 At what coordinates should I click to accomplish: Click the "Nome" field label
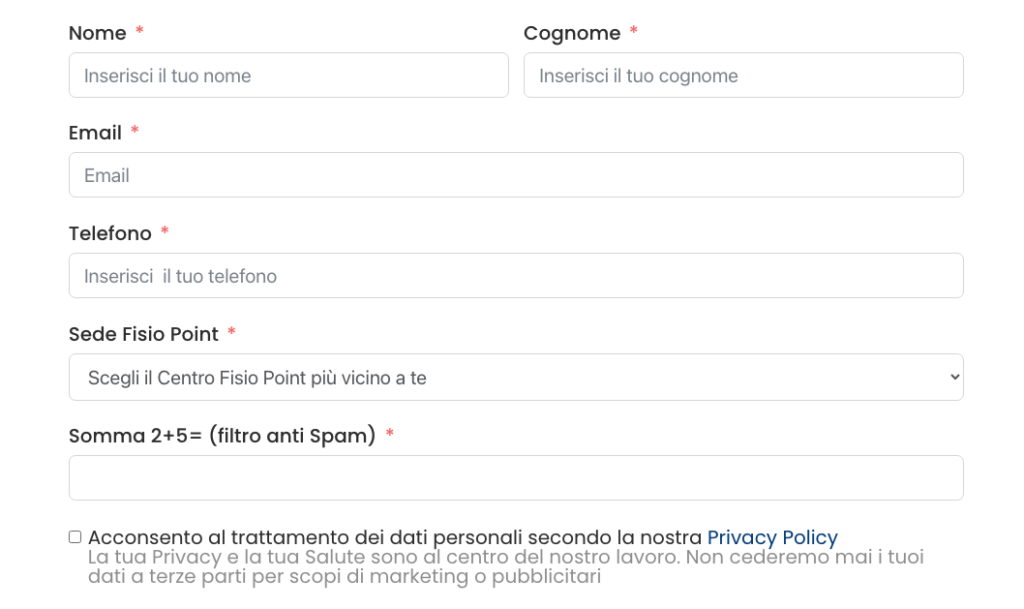(x=97, y=33)
